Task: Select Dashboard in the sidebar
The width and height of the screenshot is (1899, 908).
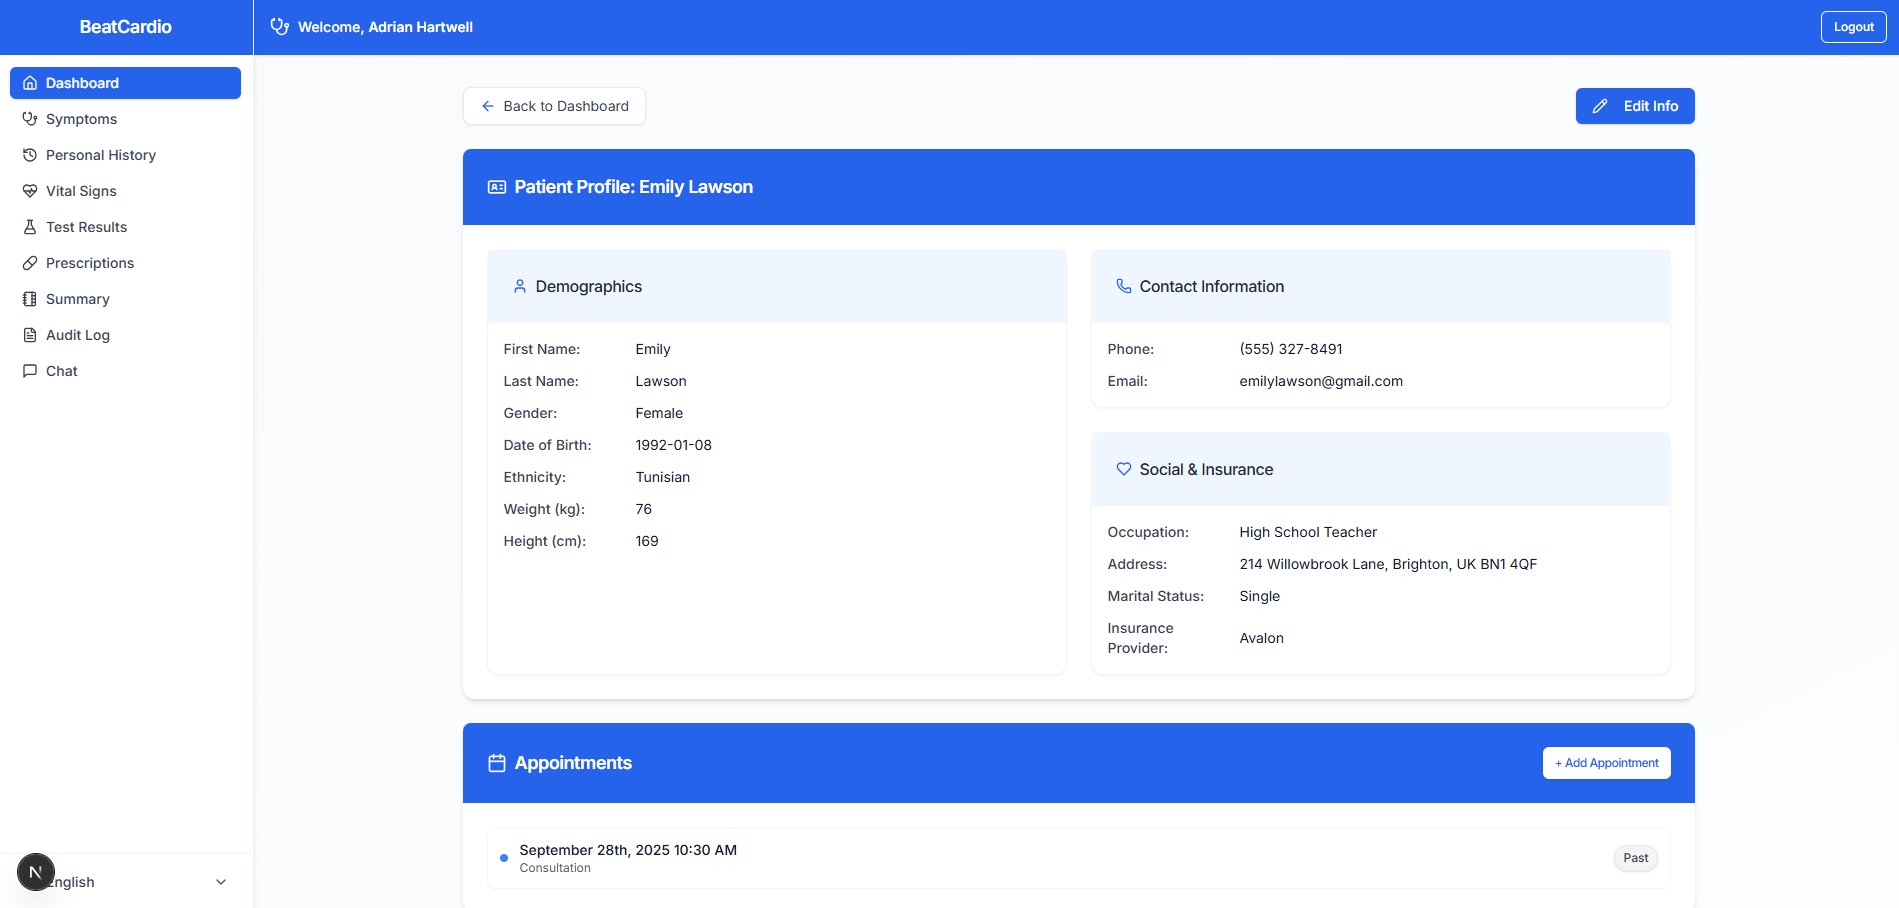Action: point(82,82)
